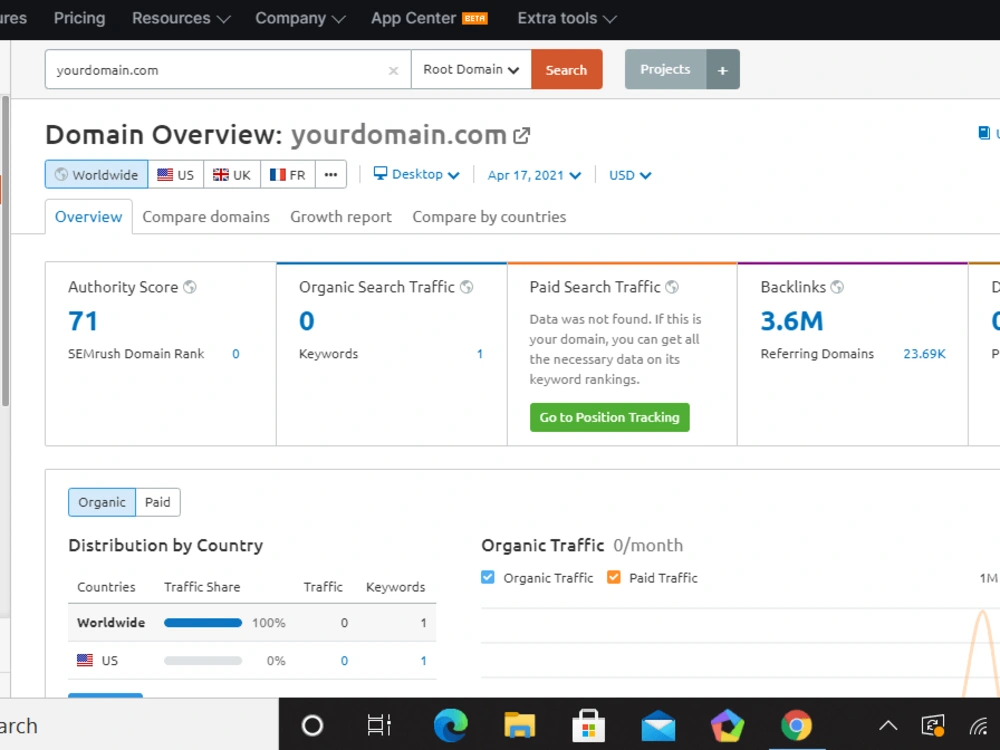Image resolution: width=1000 pixels, height=750 pixels.
Task: Open the Desktop device dropdown
Action: tap(416, 174)
